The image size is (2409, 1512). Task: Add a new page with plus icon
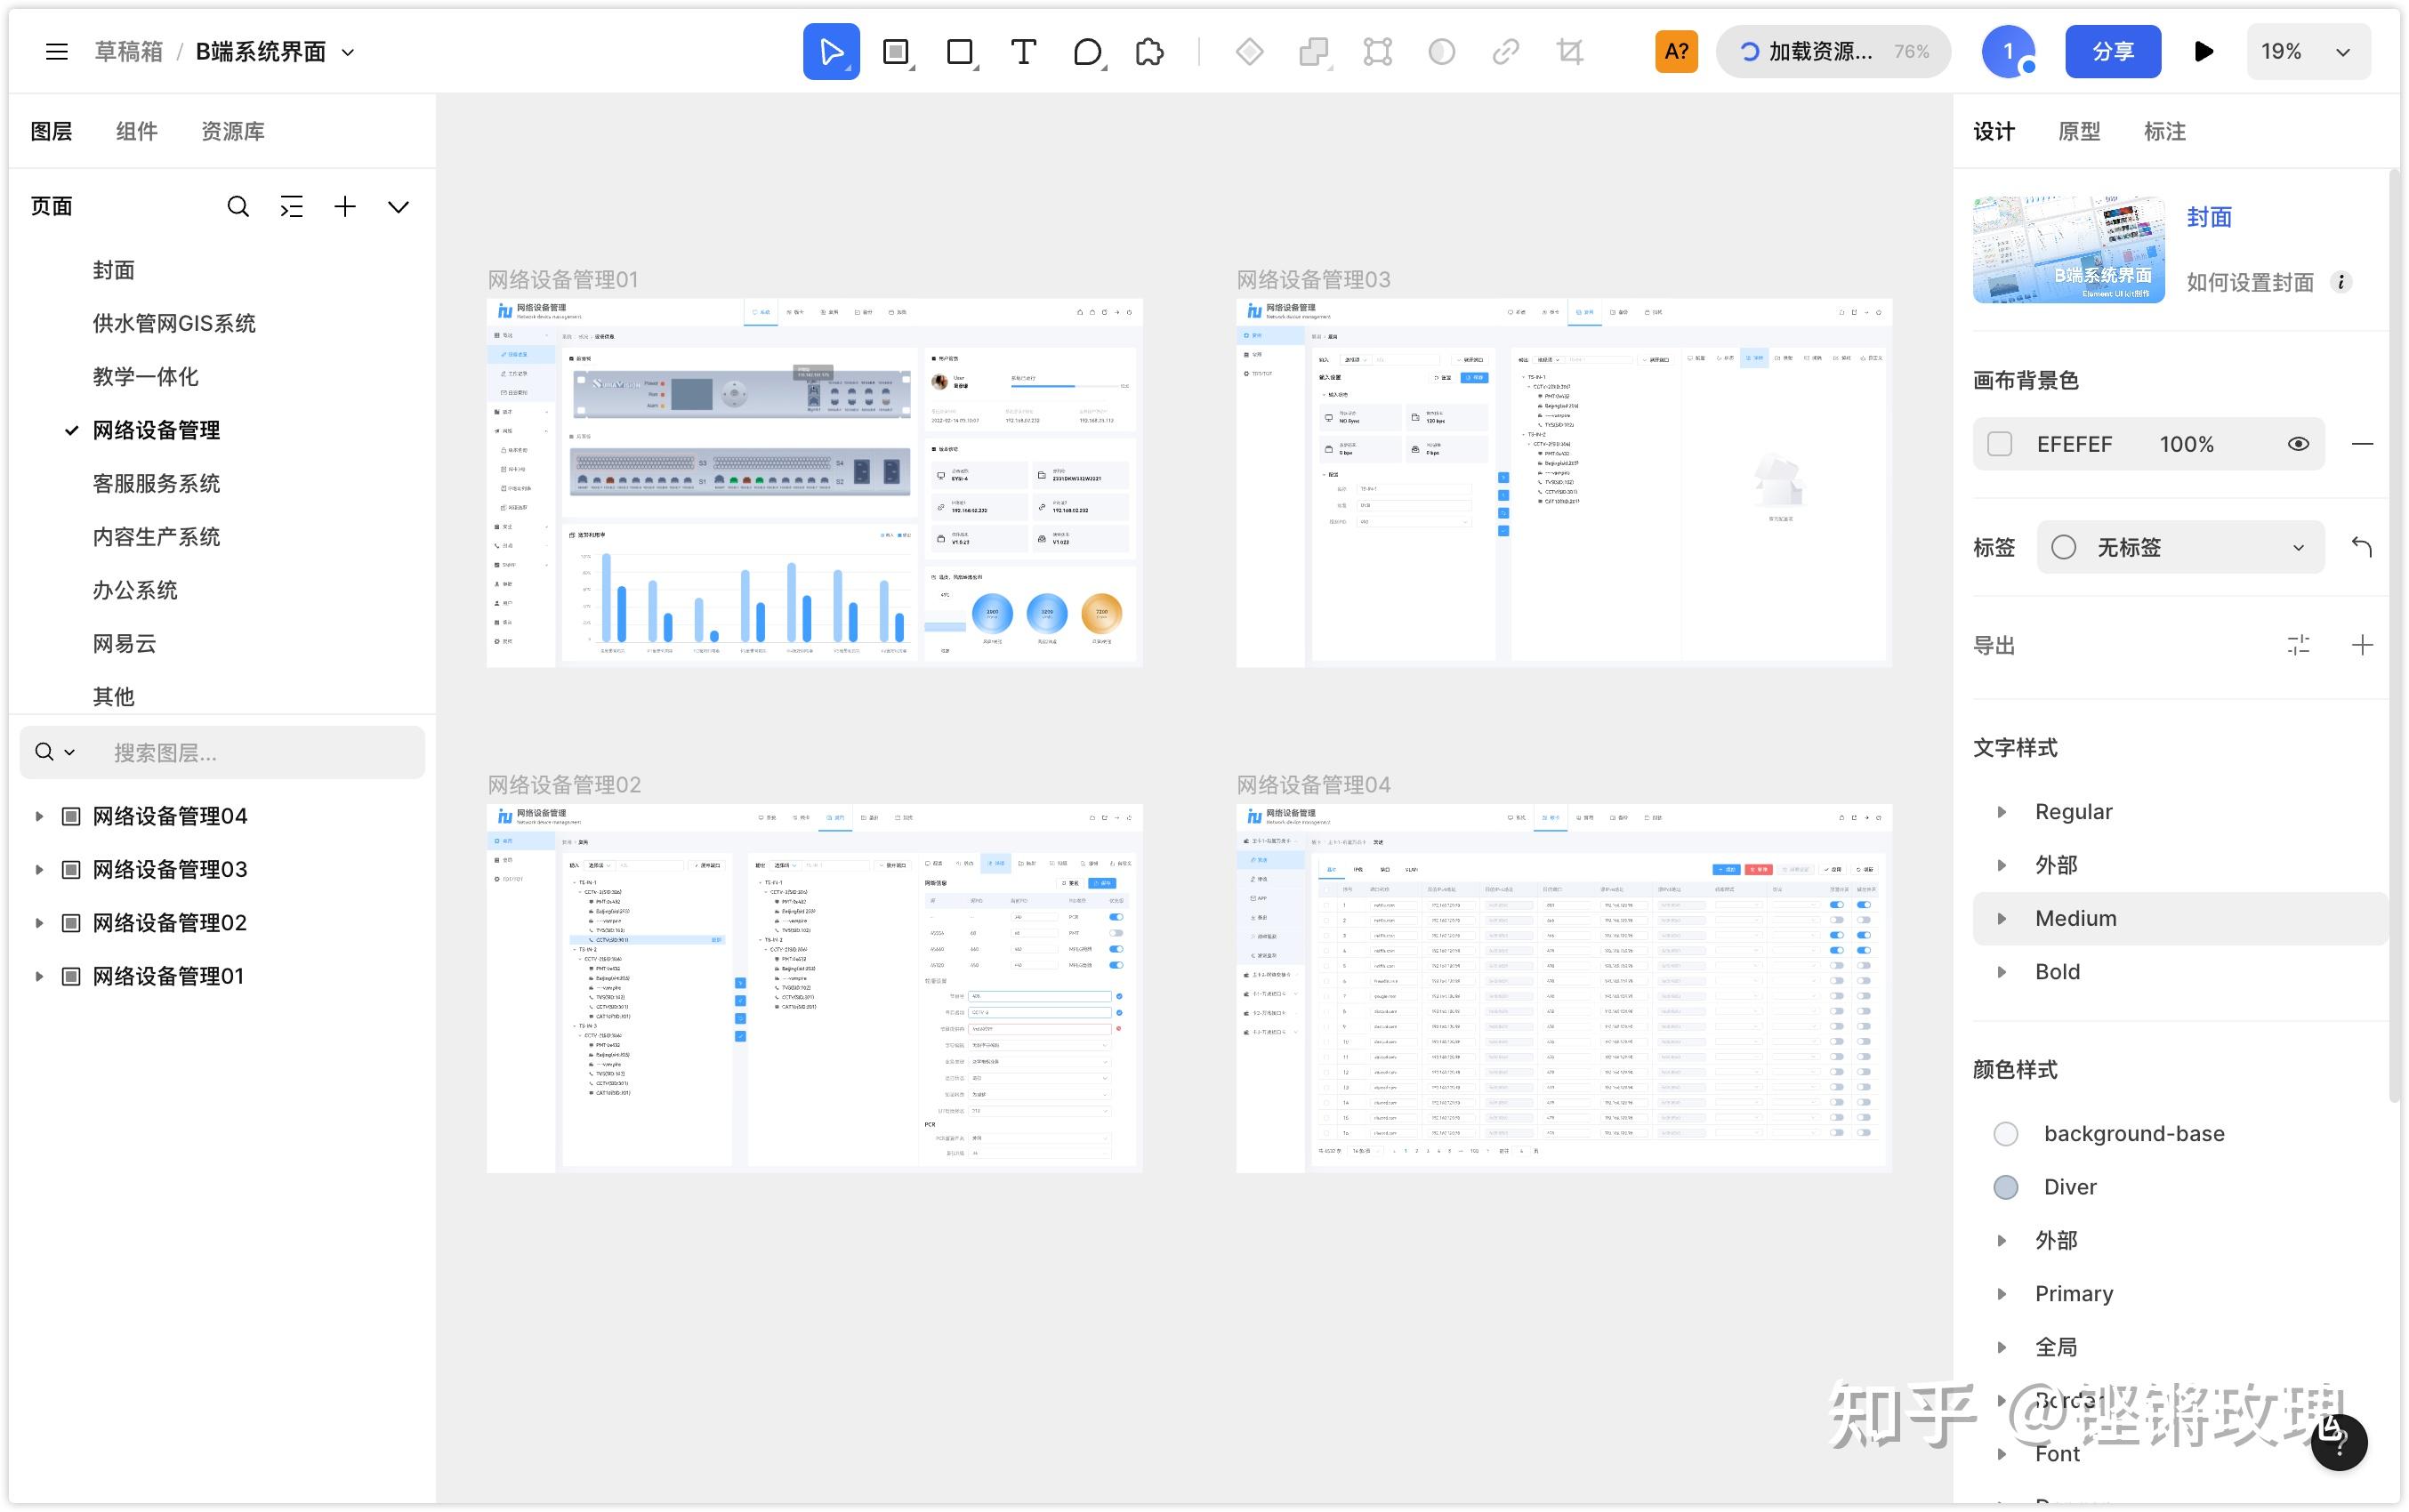345,207
